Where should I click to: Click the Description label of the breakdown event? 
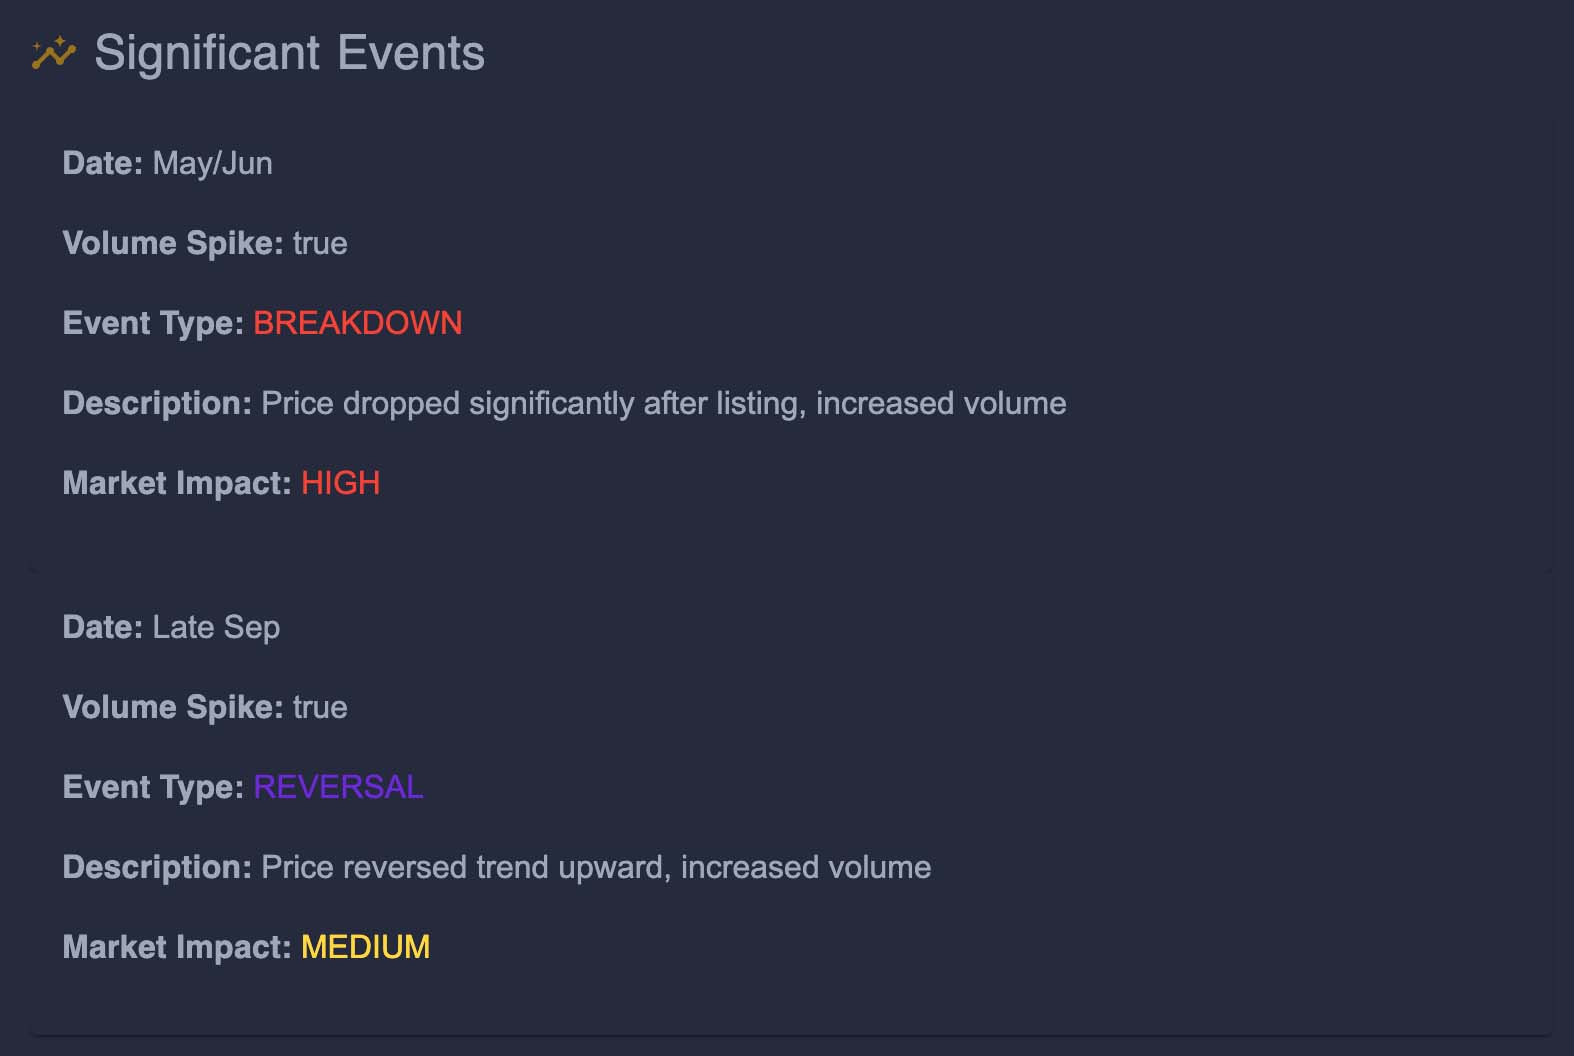pos(156,403)
